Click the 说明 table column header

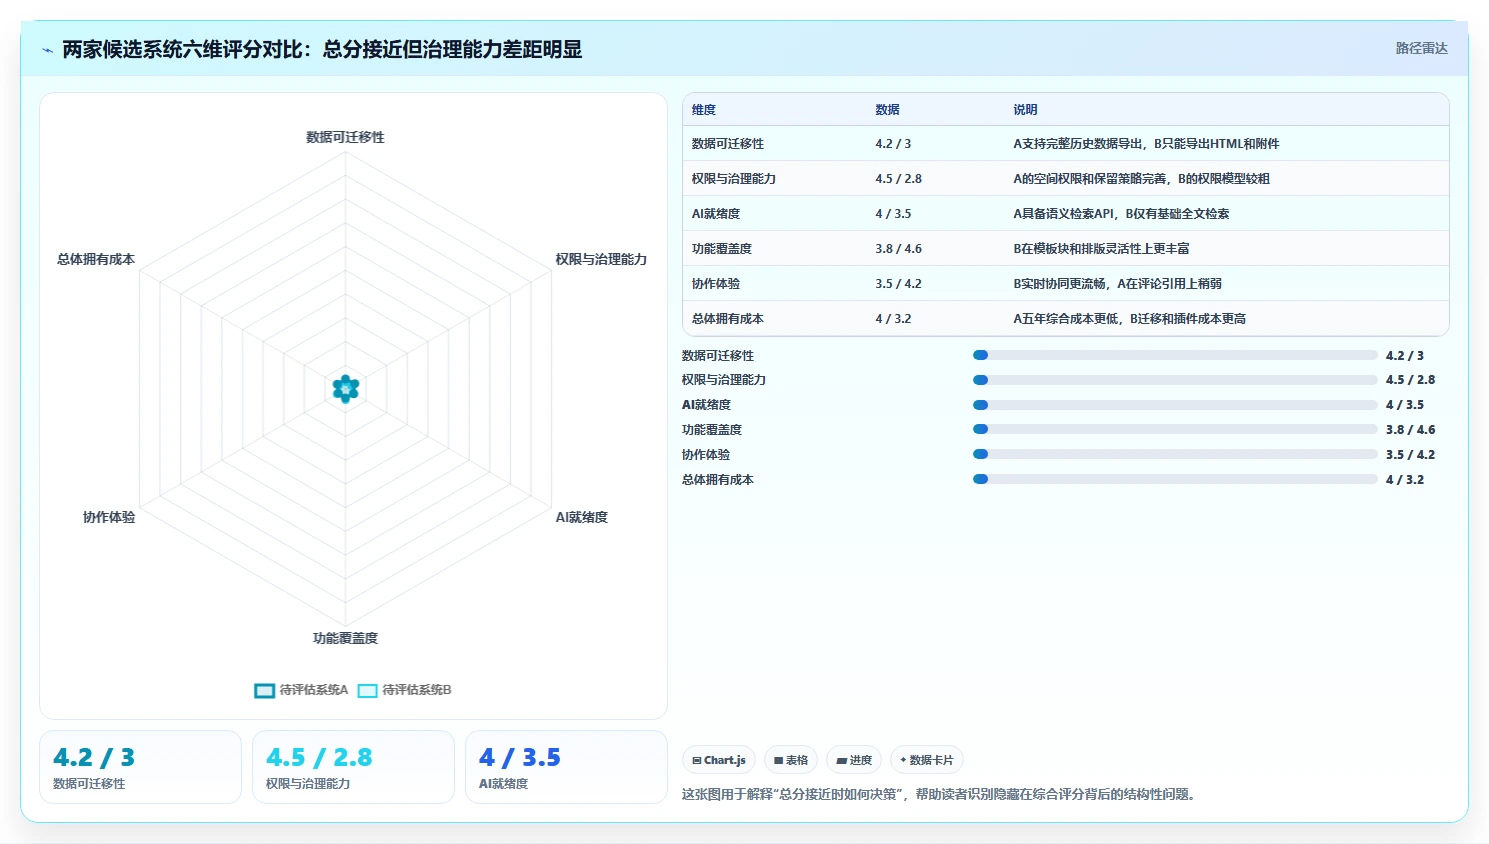[1025, 110]
